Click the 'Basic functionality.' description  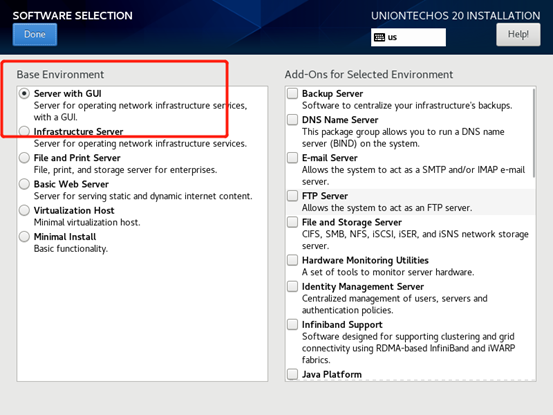71,249
